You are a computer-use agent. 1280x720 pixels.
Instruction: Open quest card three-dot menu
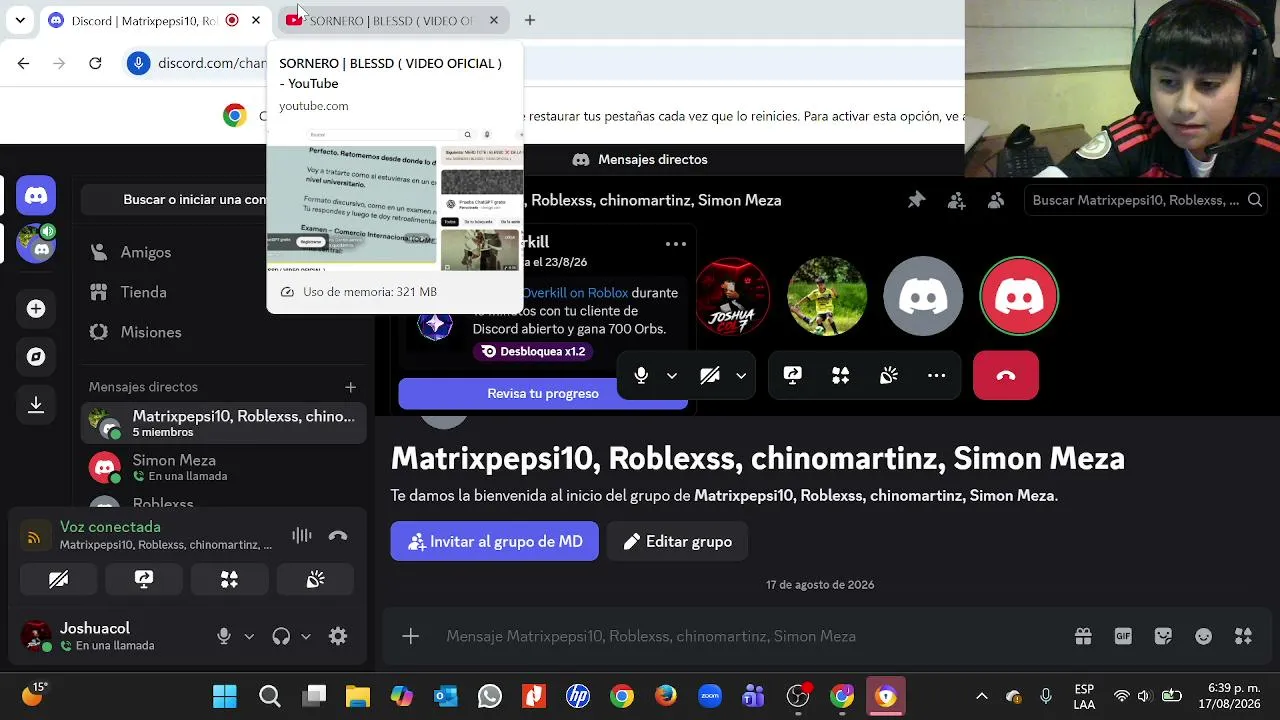676,243
